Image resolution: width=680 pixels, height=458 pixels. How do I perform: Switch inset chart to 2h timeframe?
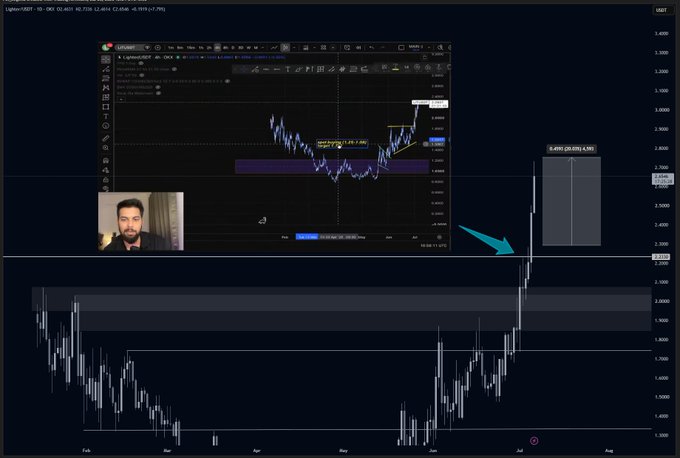[x=209, y=47]
